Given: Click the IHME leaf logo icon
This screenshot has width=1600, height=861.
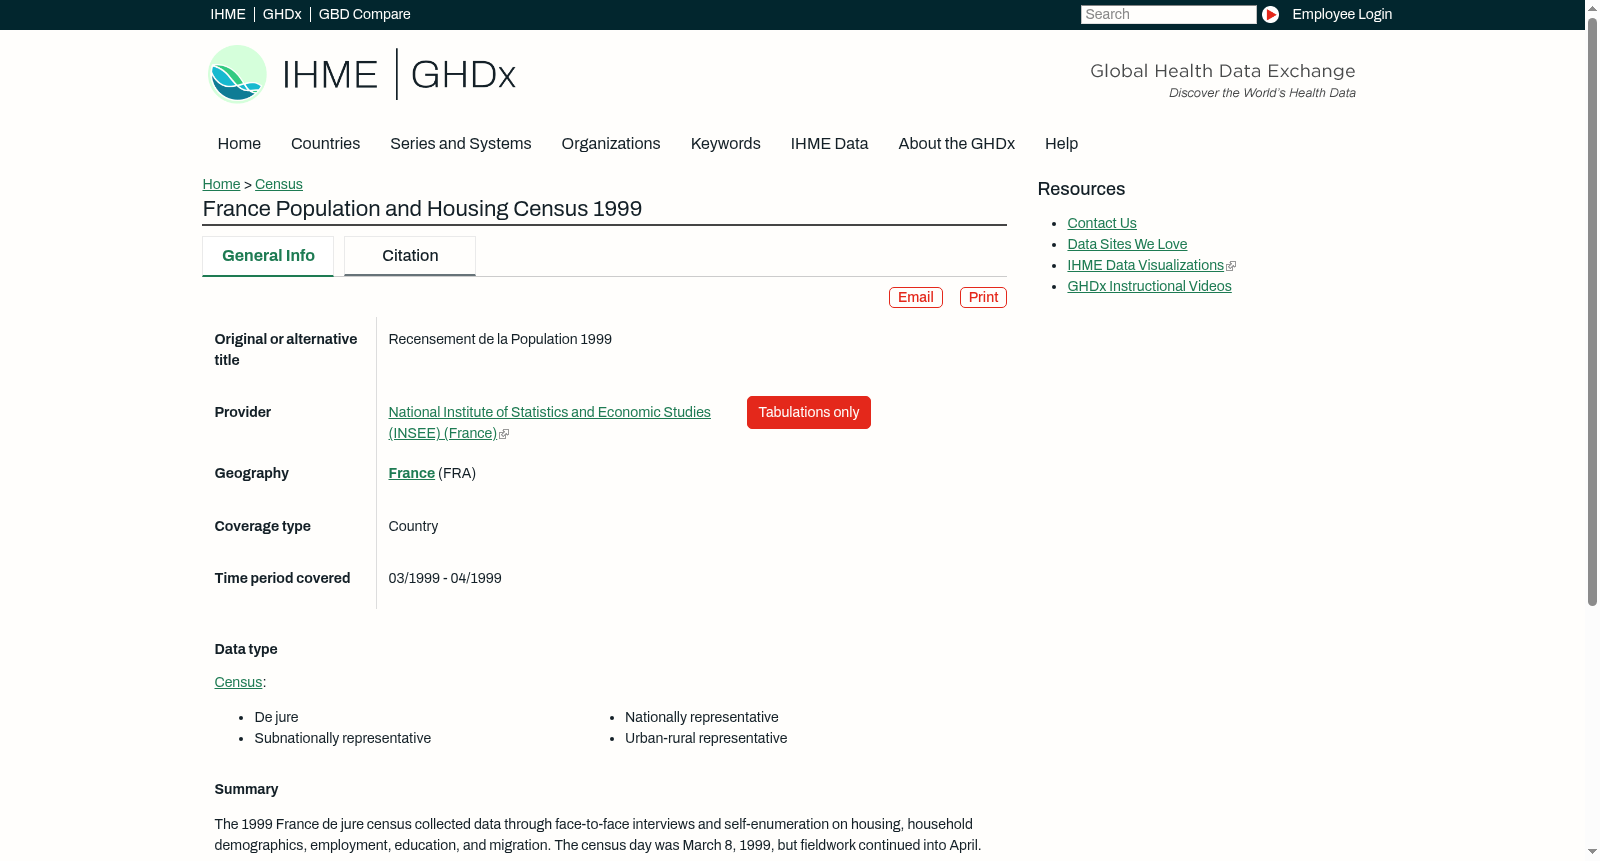Looking at the screenshot, I should pos(237,74).
